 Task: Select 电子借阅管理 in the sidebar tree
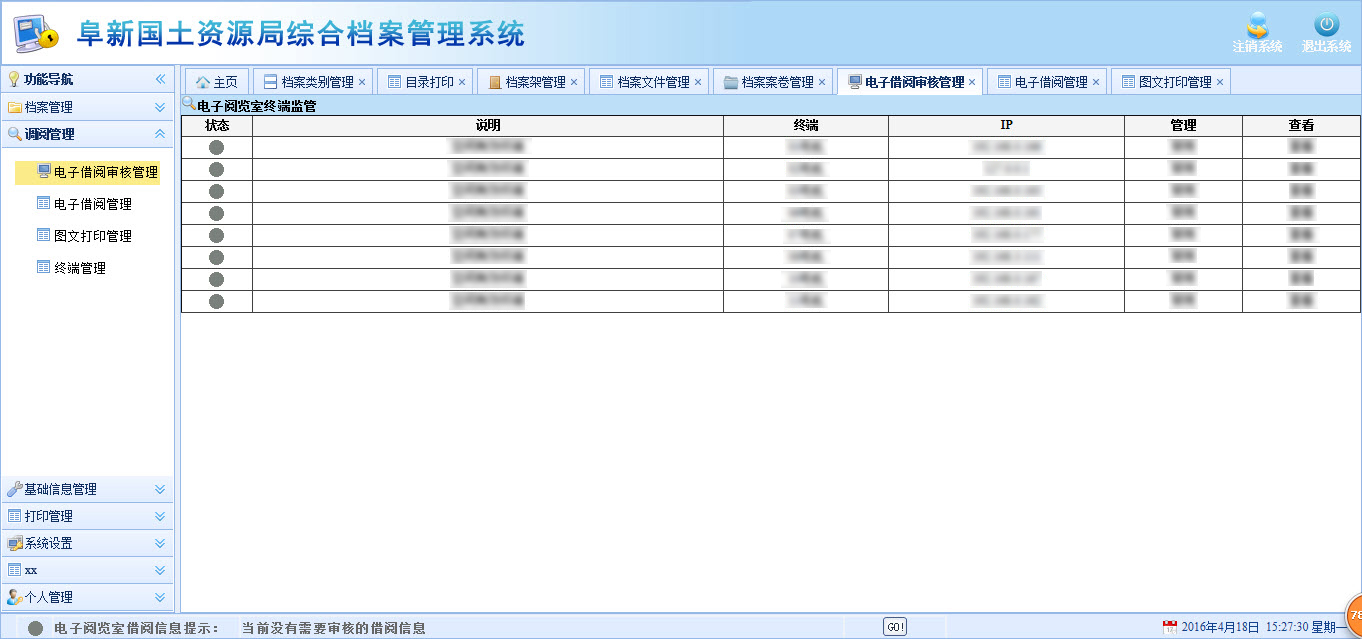[x=92, y=204]
